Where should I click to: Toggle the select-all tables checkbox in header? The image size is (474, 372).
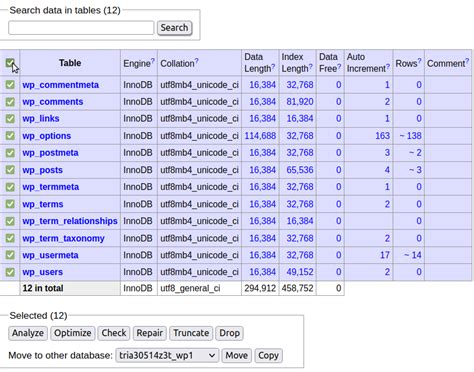(10, 63)
